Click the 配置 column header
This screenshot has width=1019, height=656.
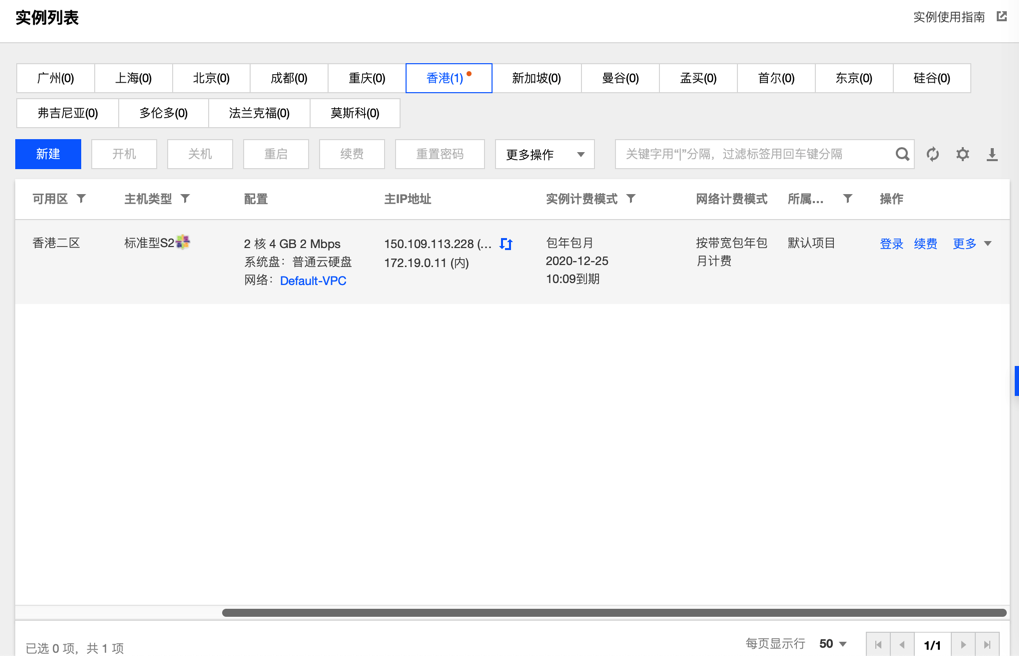coord(255,199)
